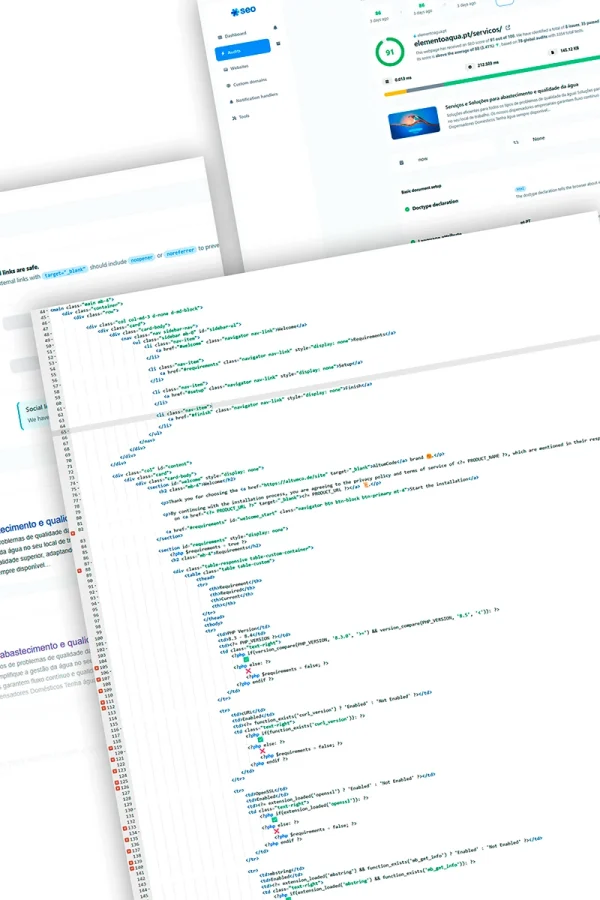This screenshot has width=600, height=900.
Task: Collapse the code fold at line 44
Action: tap(50, 313)
